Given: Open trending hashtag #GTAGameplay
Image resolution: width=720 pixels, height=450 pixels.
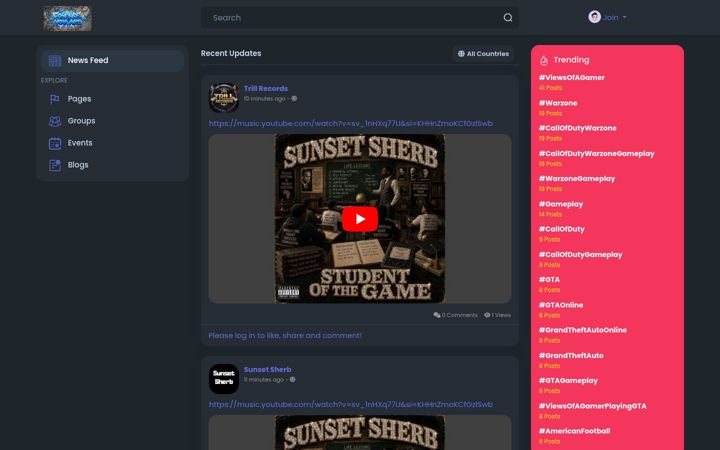Looking at the screenshot, I should tap(568, 381).
